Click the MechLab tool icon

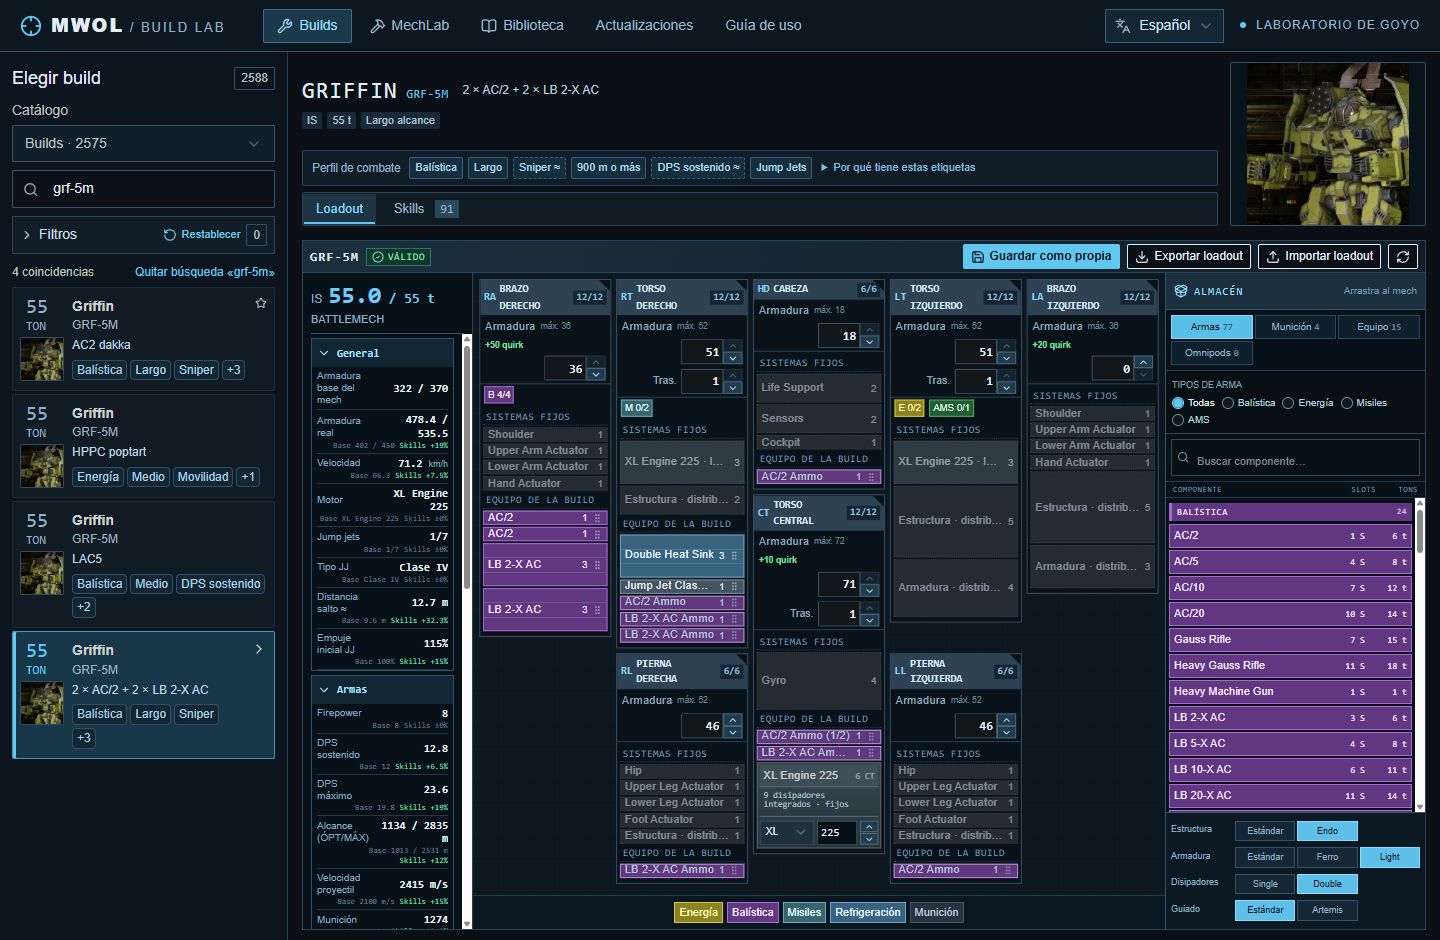click(x=377, y=26)
